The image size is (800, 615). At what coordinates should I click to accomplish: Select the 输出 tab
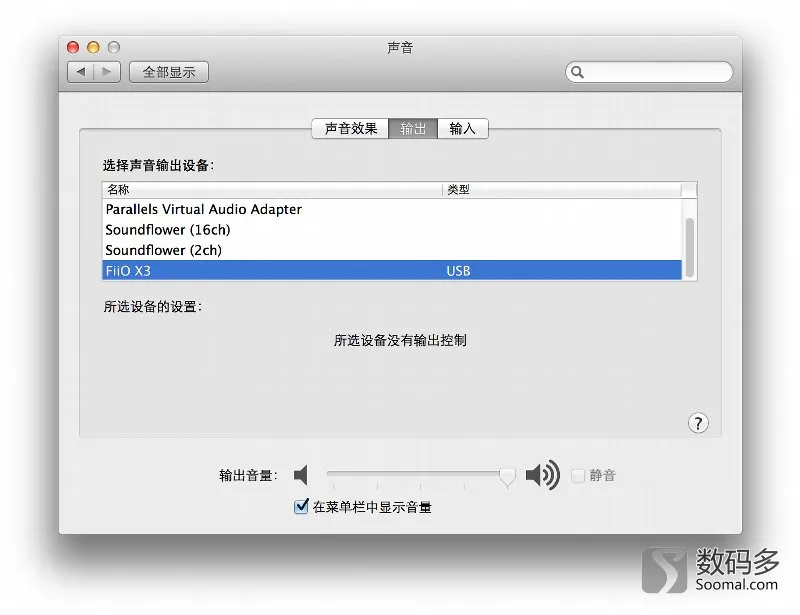click(x=413, y=128)
